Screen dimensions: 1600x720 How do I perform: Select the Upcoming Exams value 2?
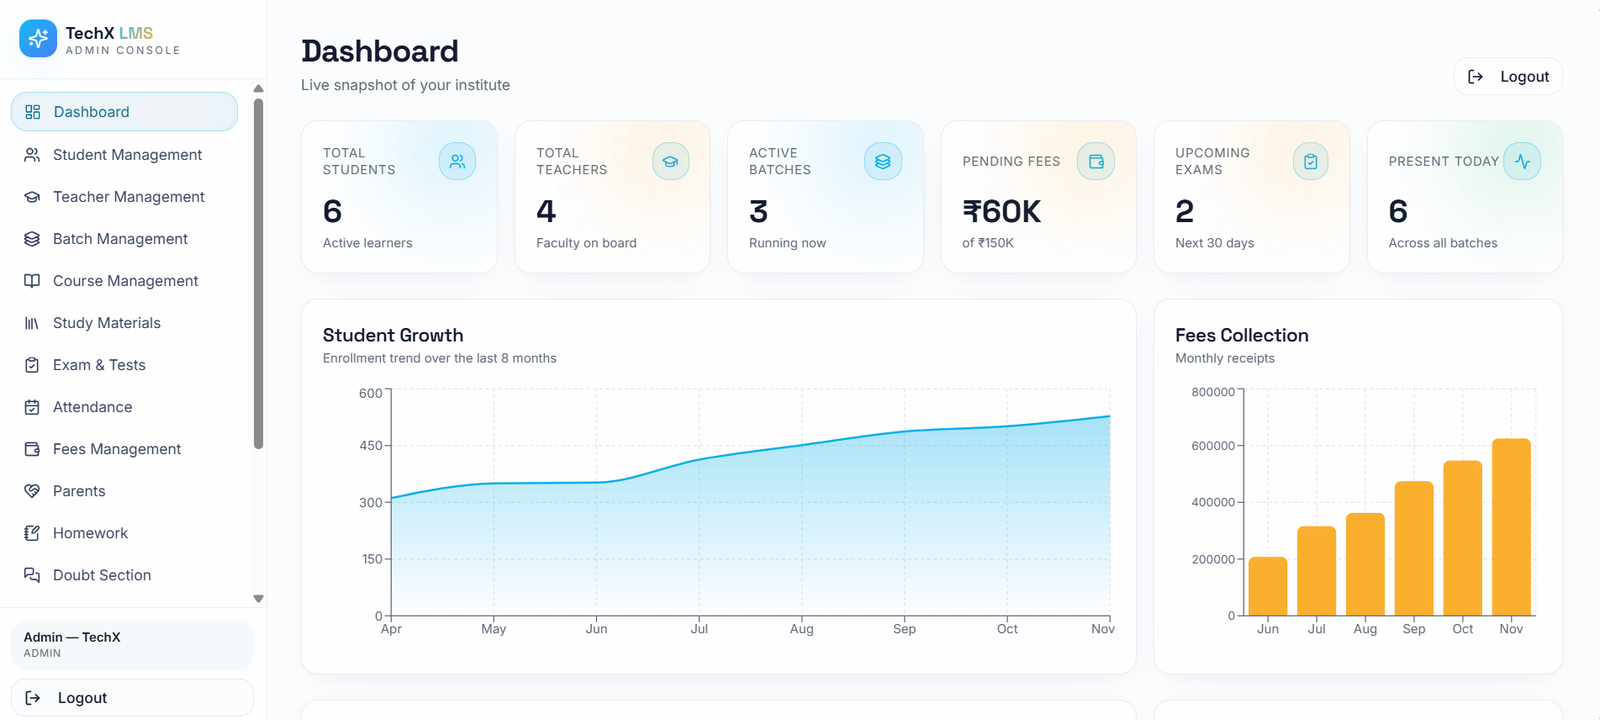coord(1185,212)
